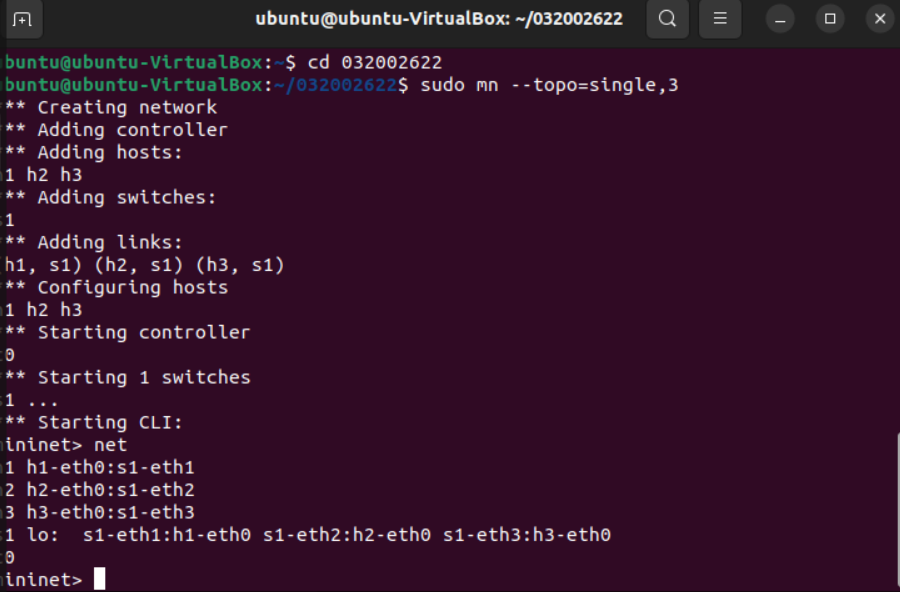The image size is (900, 592).
Task: Click the 'sudo mn --topo=single,3' command text
Action: 549,85
